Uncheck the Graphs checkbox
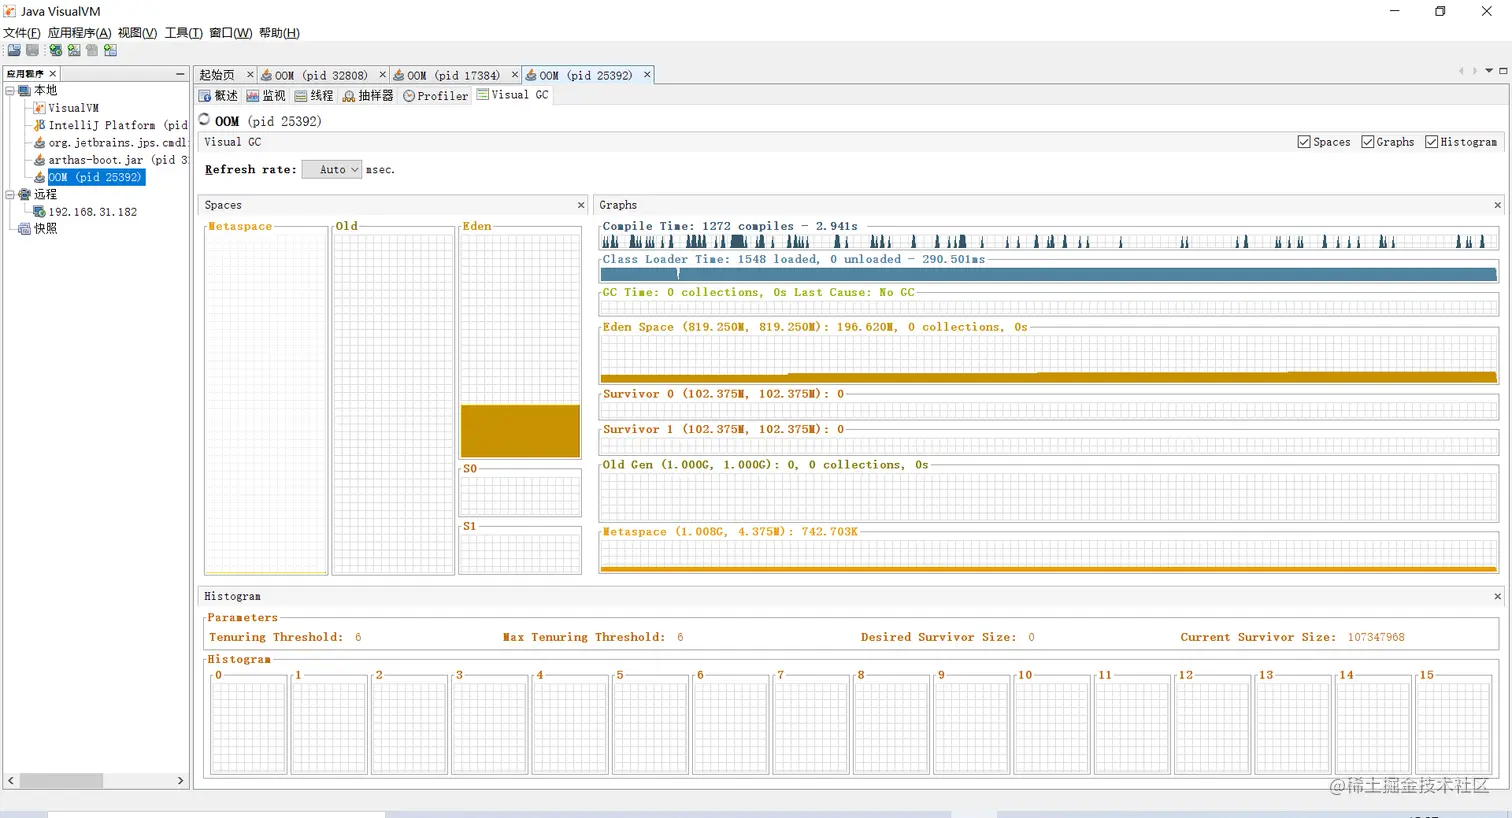The width and height of the screenshot is (1512, 818). (x=1368, y=142)
